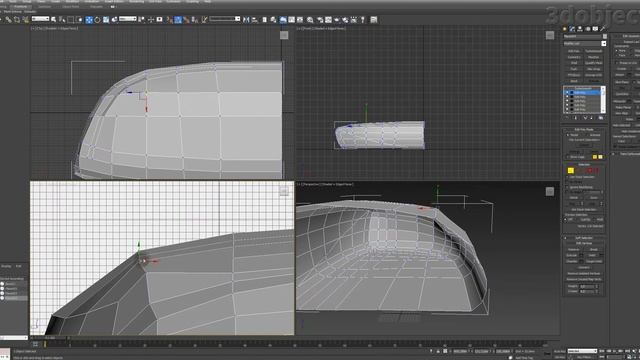Toggle the Snaps toggle icon

[169, 20]
